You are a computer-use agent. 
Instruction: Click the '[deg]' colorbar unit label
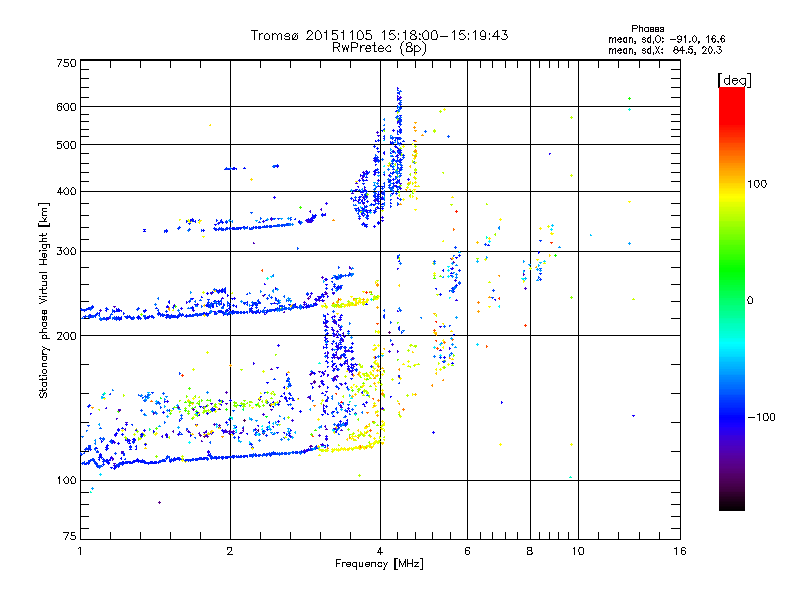[734, 80]
